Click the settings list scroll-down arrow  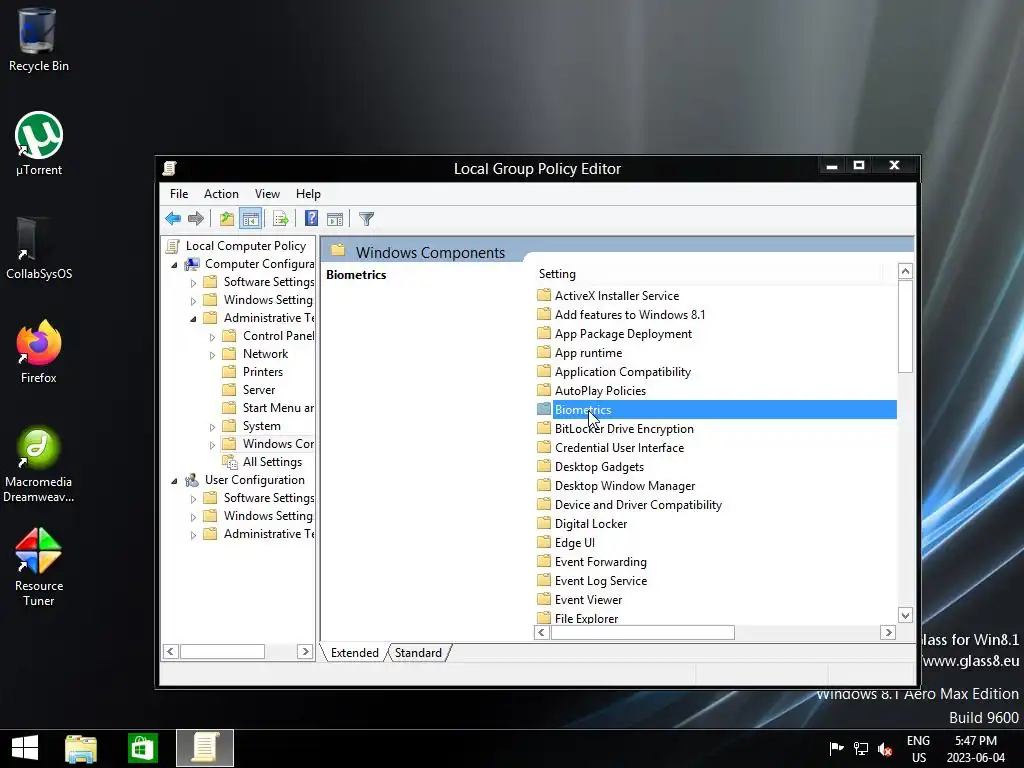[905, 615]
